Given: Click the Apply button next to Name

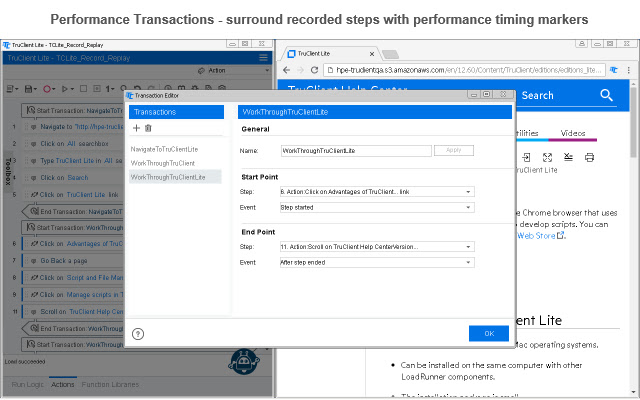Looking at the screenshot, I should 453,150.
